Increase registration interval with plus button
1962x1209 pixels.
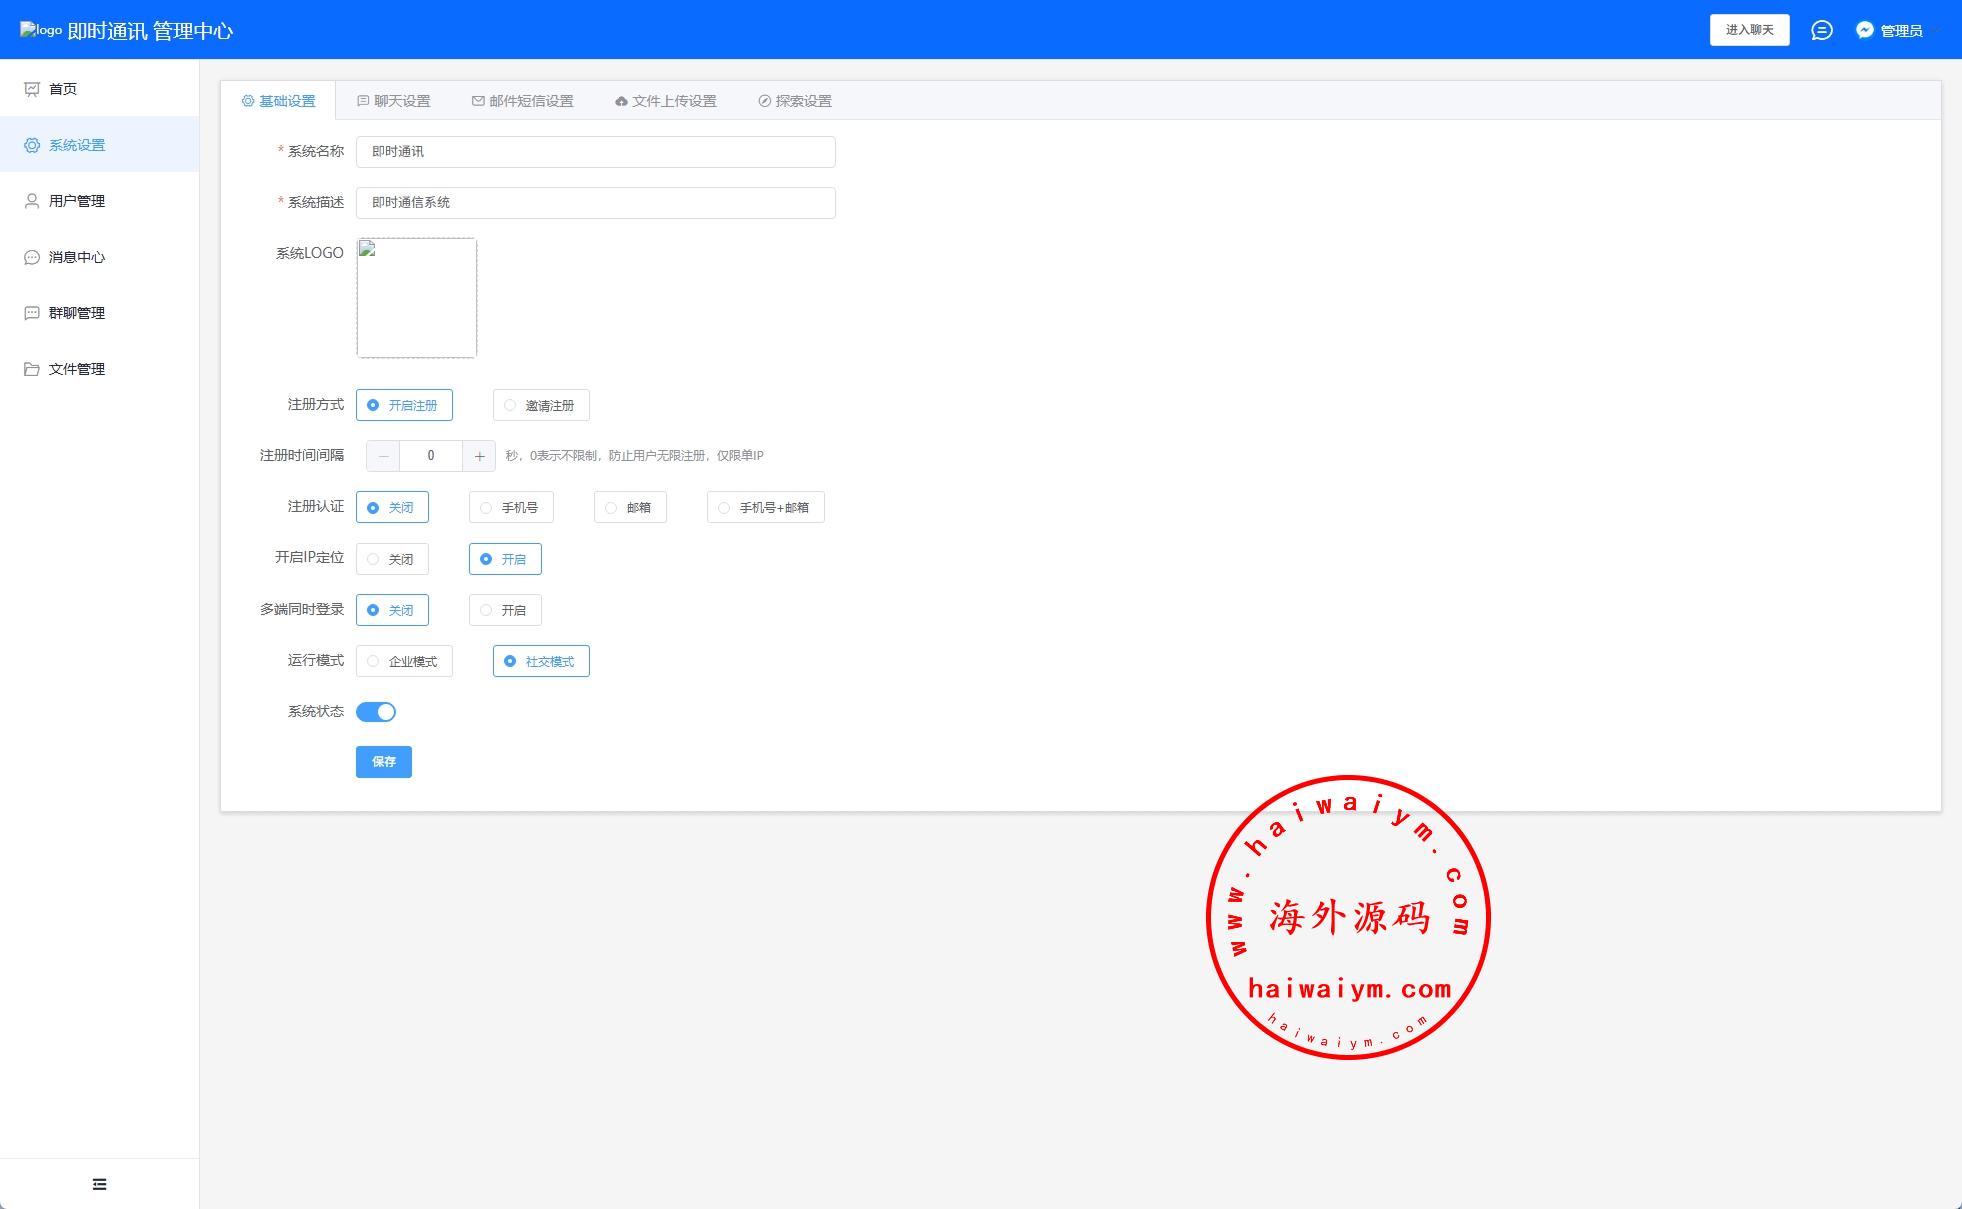[x=479, y=456]
